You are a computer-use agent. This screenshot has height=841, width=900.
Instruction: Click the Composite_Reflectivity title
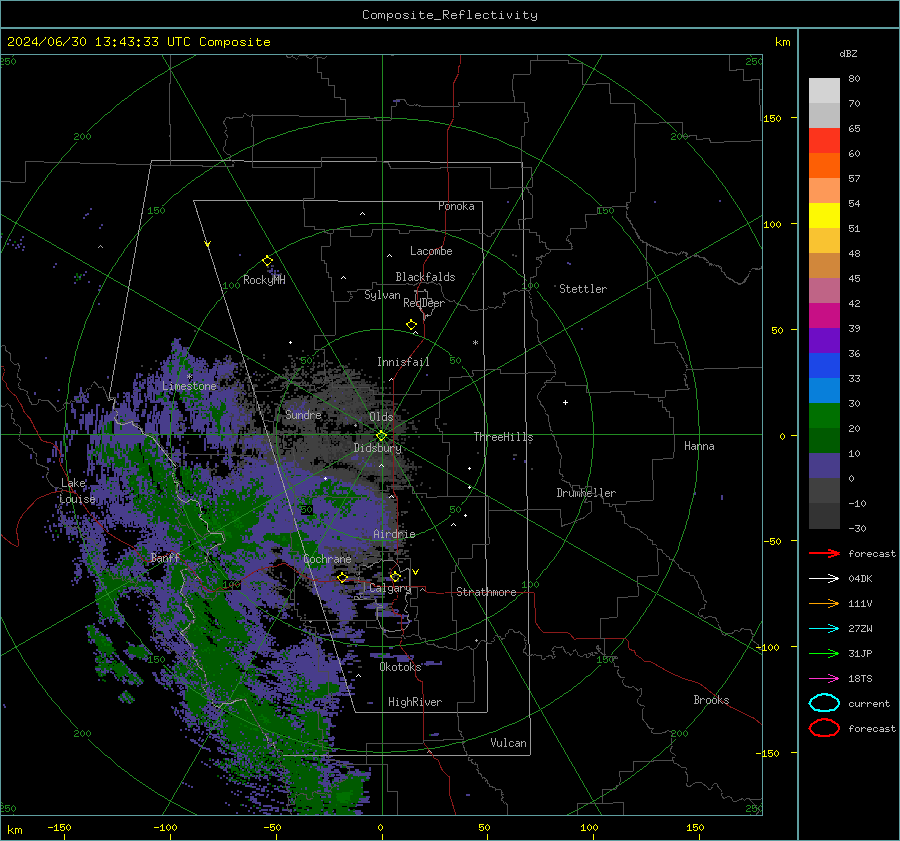tap(450, 15)
